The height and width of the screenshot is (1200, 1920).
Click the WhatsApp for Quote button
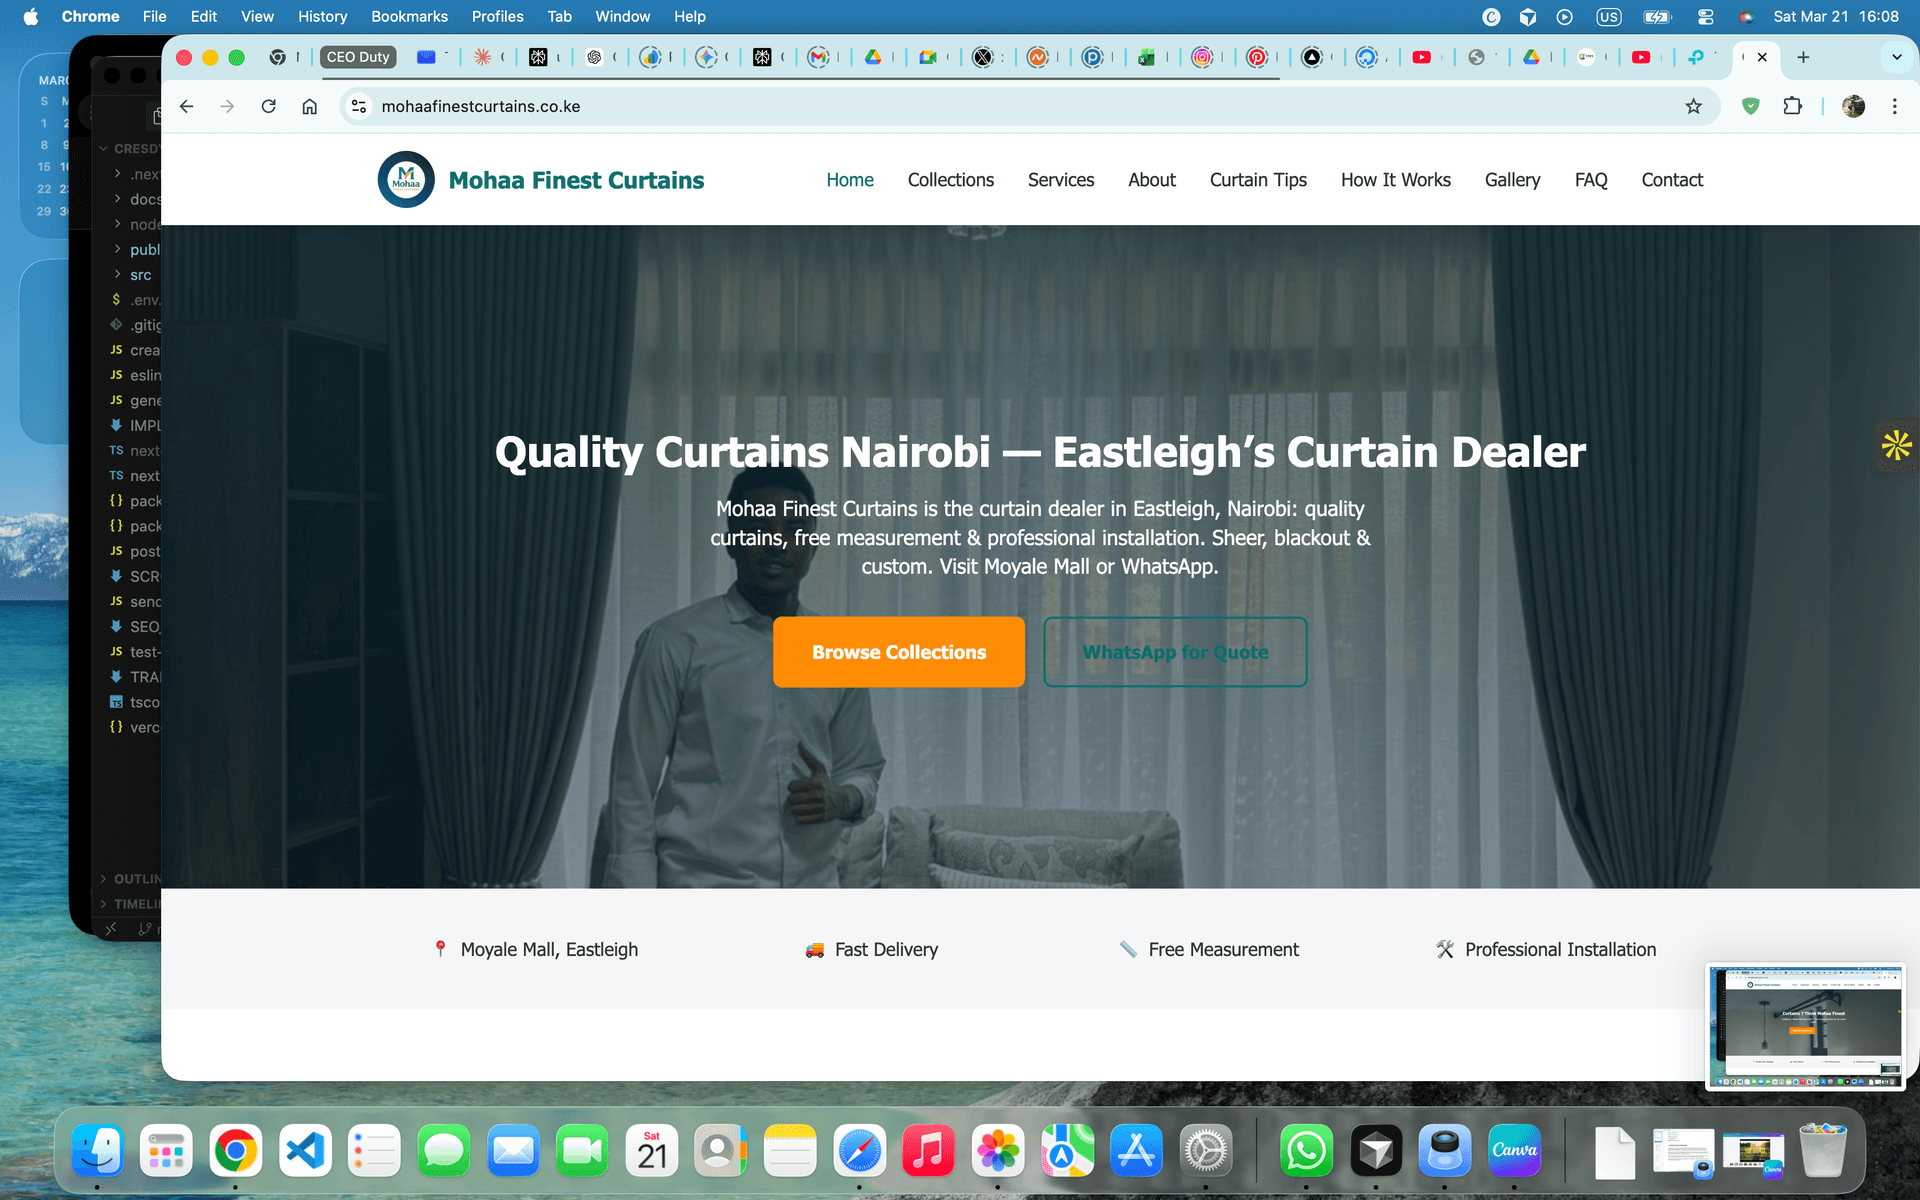[x=1175, y=652]
